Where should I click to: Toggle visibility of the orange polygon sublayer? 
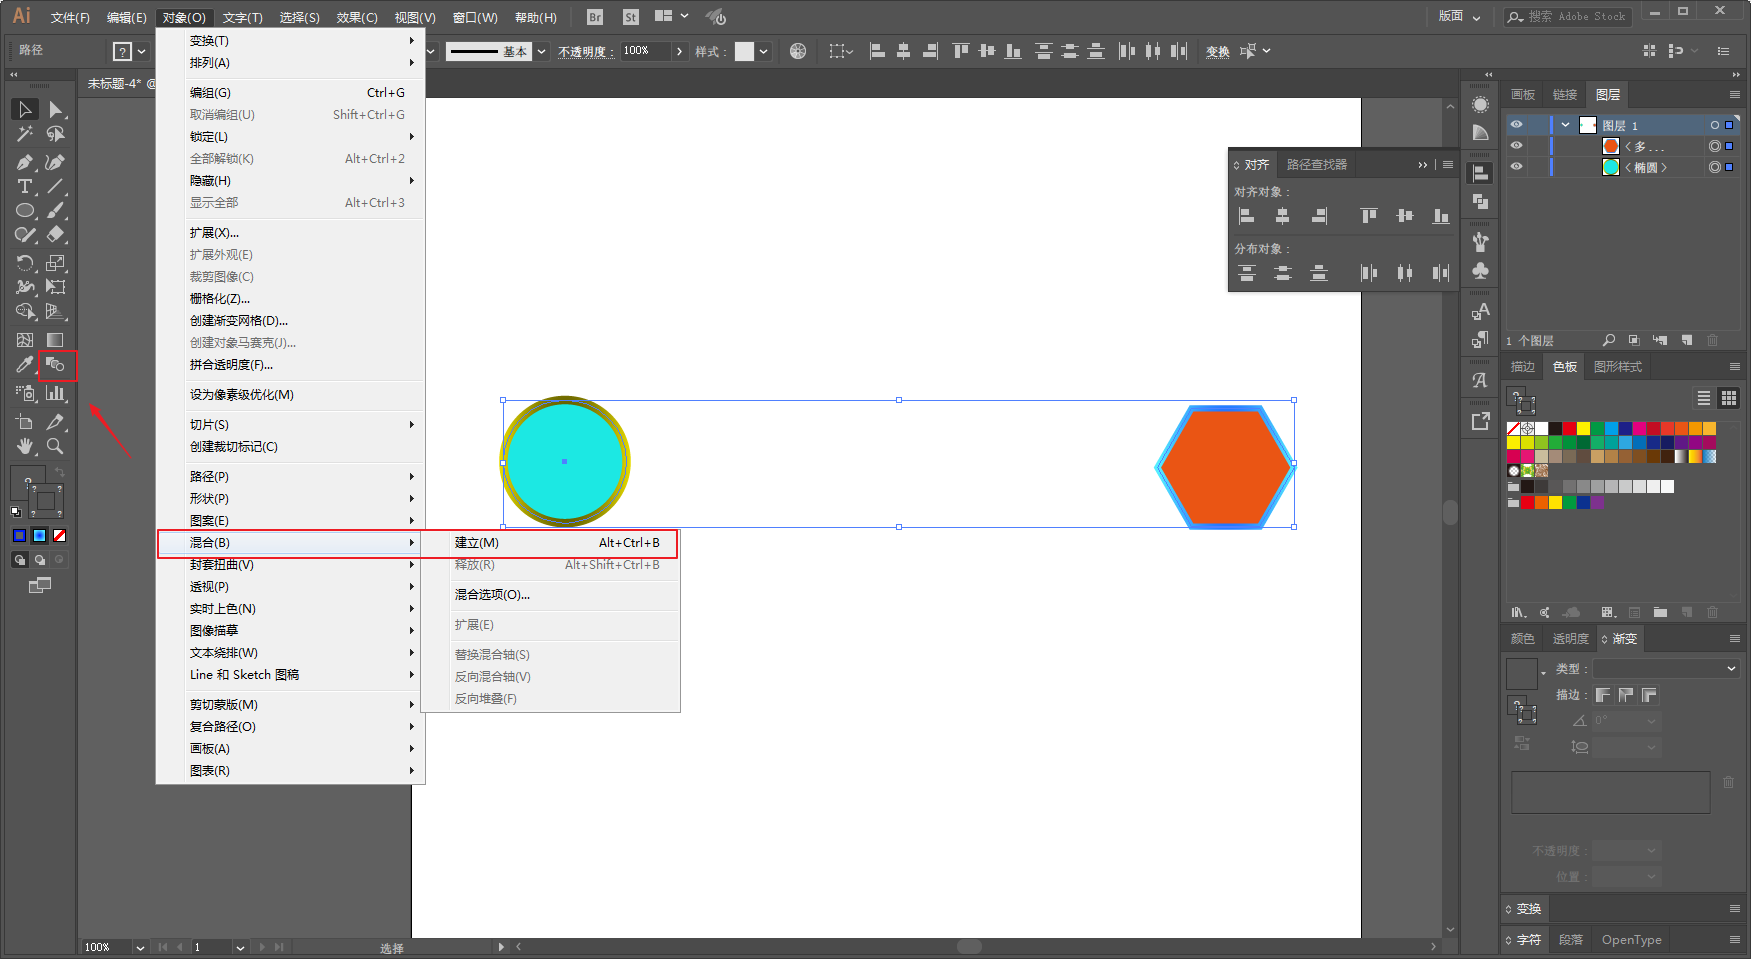[1517, 146]
